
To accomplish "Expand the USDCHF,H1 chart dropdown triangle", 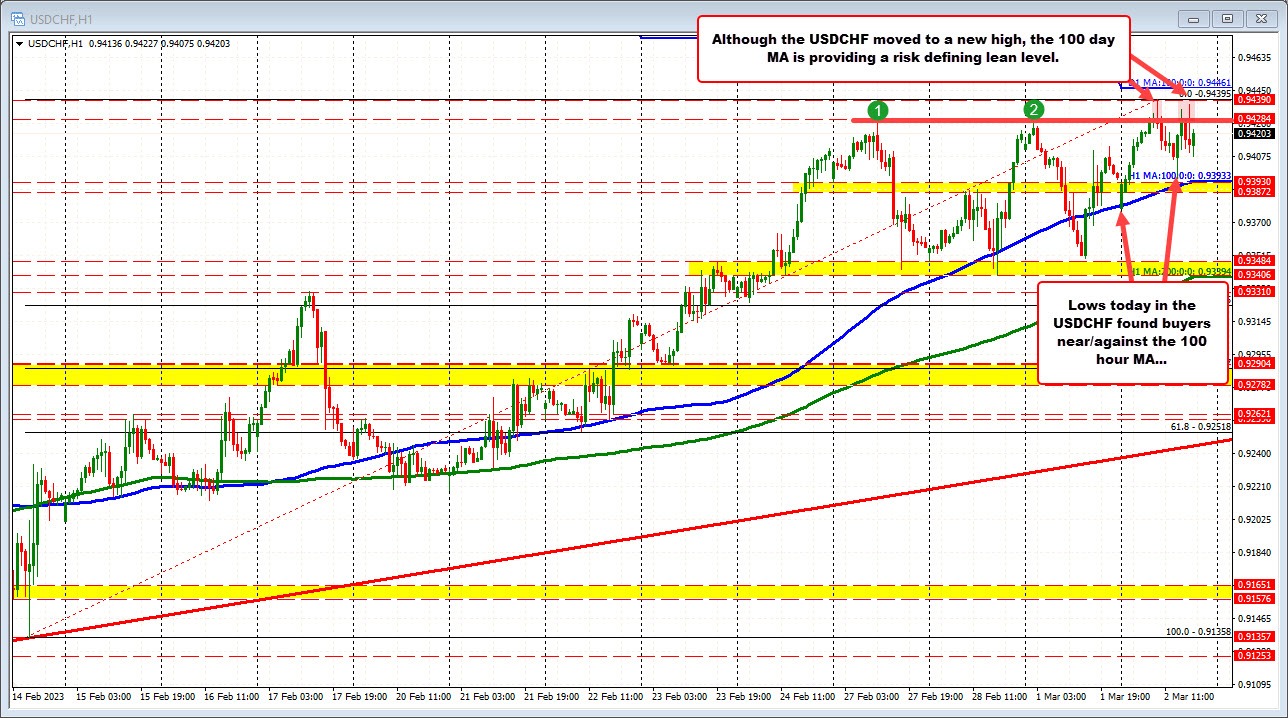I will click(17, 42).
